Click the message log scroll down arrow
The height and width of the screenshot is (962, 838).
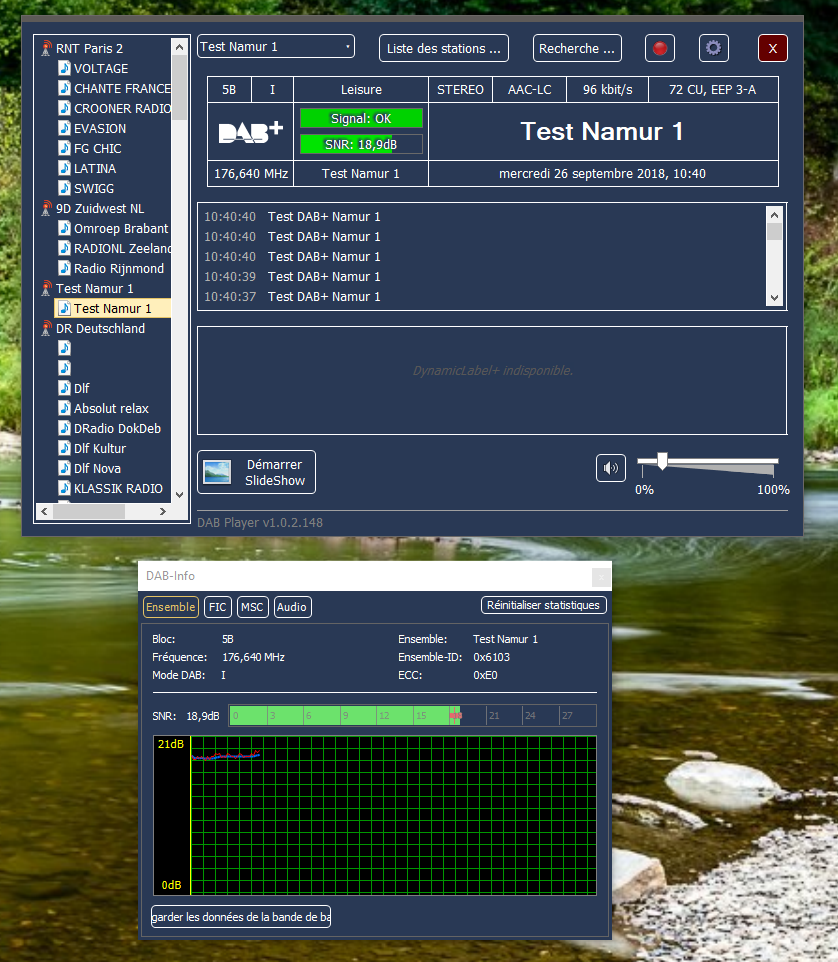point(774,298)
